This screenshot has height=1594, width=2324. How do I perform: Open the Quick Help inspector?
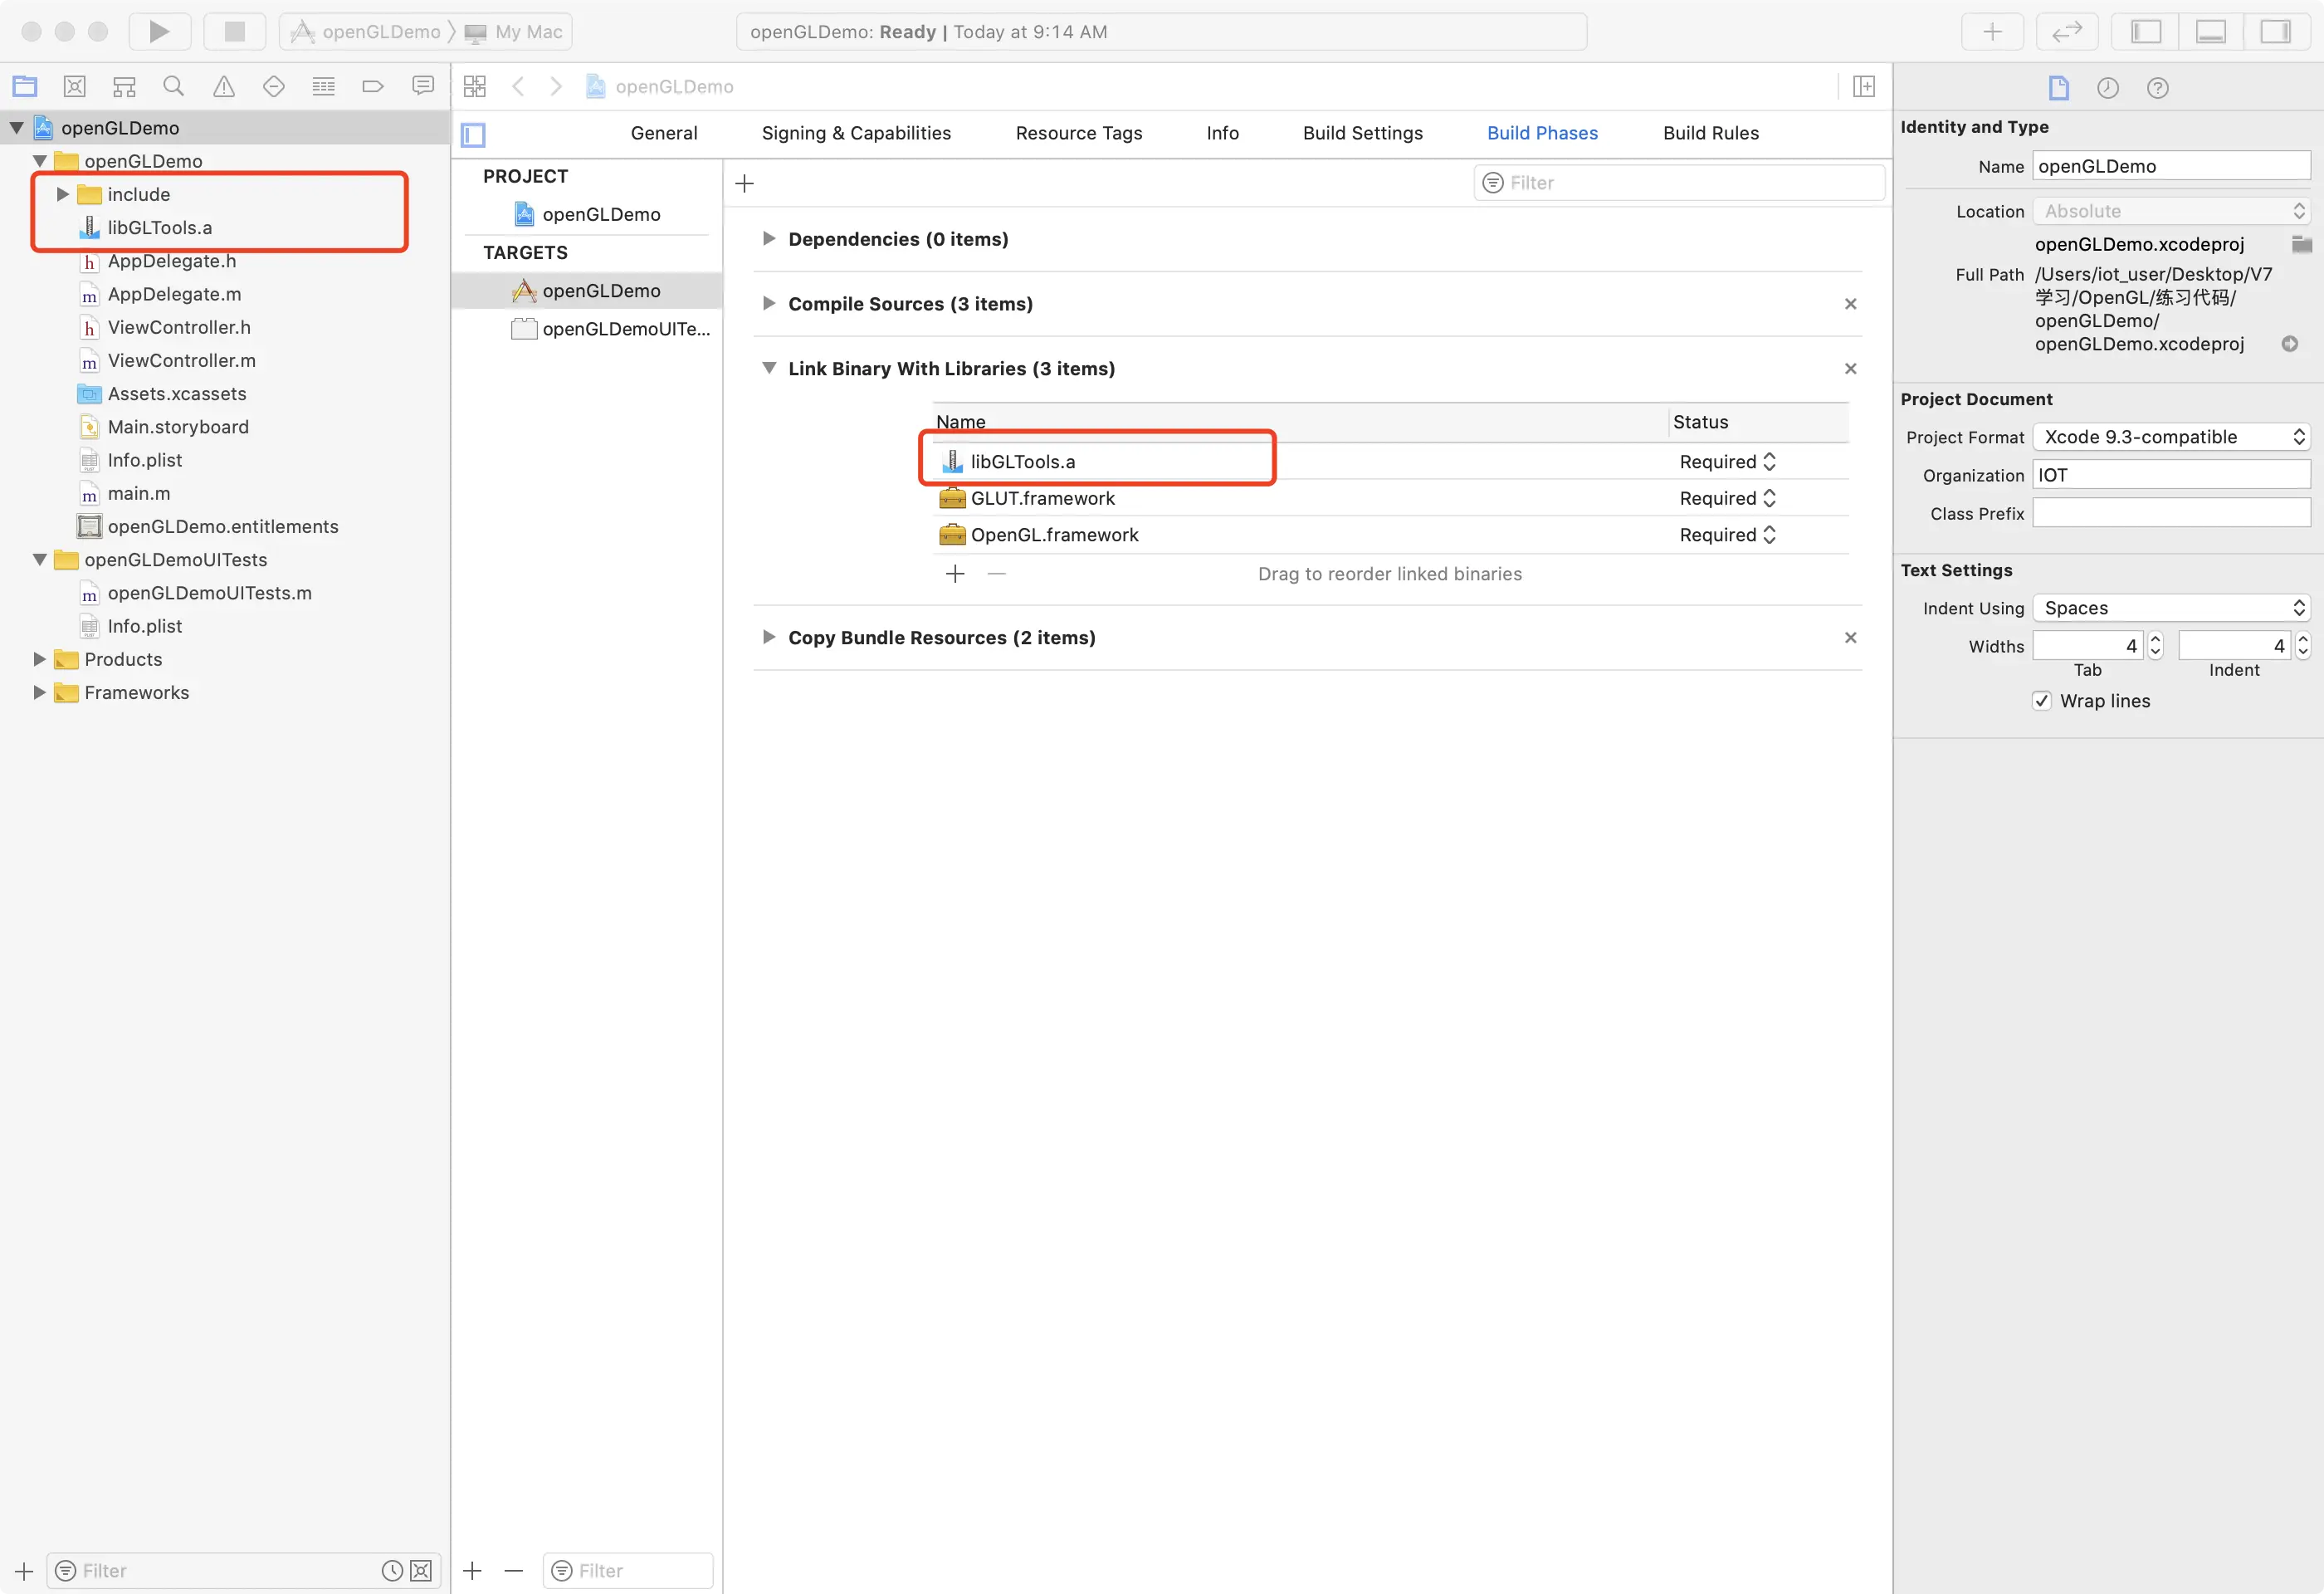pyautogui.click(x=2157, y=88)
